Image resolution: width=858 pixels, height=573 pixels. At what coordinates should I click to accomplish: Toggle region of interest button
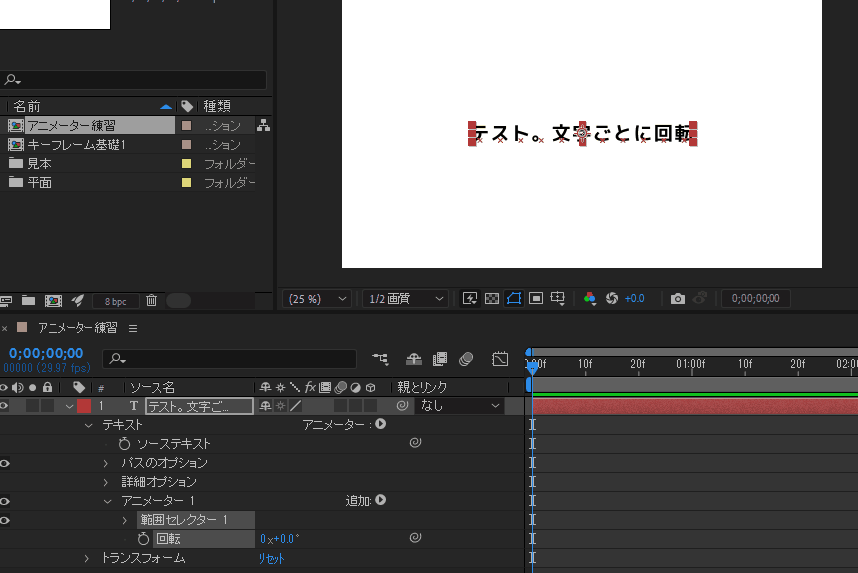tap(536, 298)
